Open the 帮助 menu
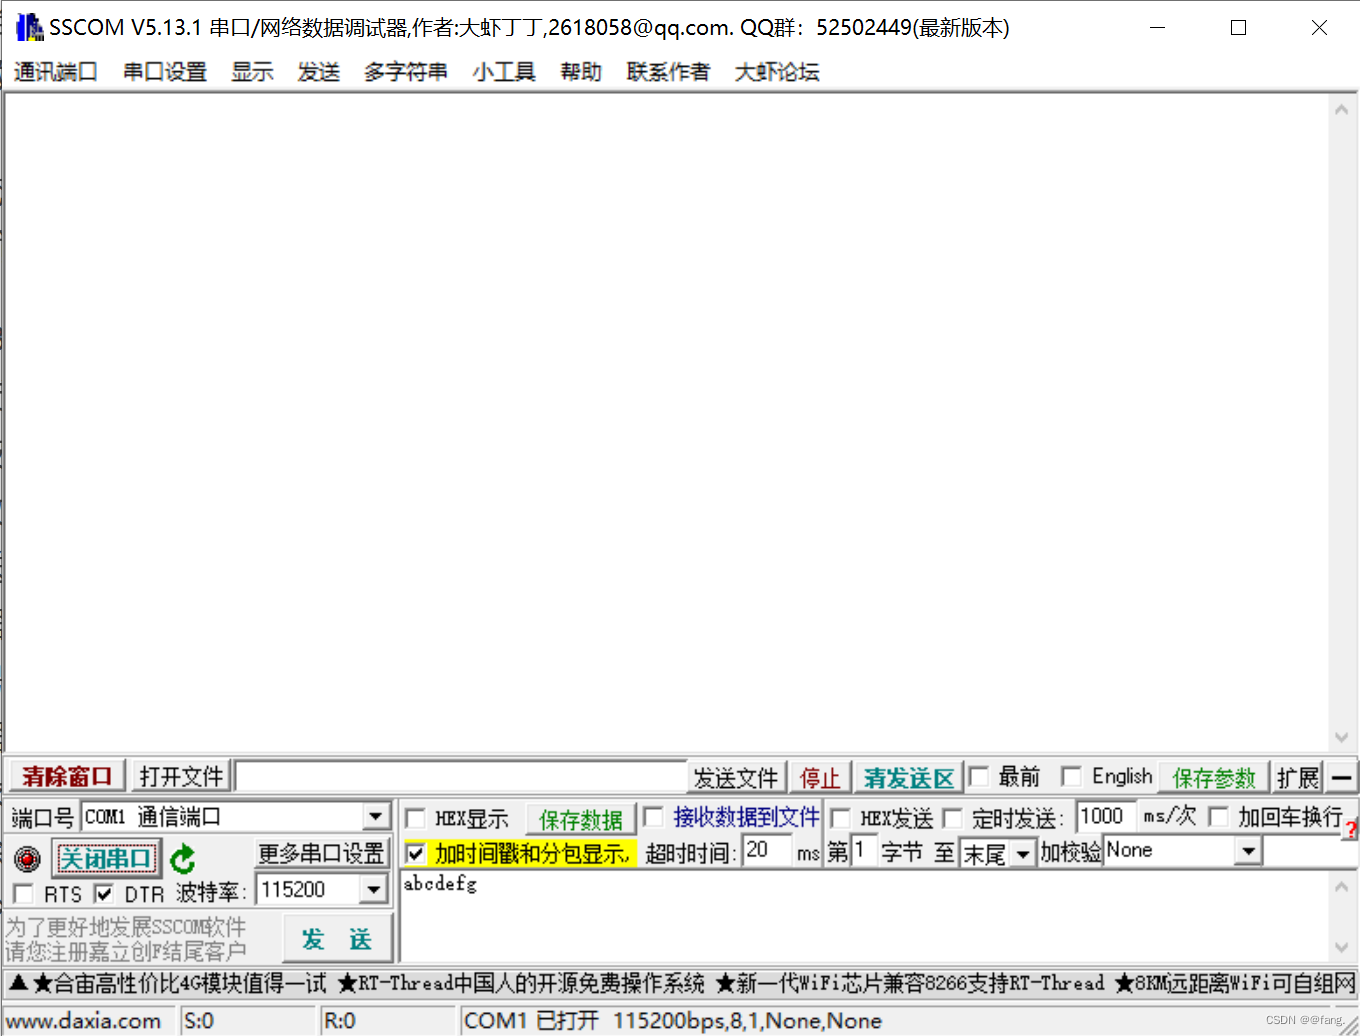 (x=581, y=72)
